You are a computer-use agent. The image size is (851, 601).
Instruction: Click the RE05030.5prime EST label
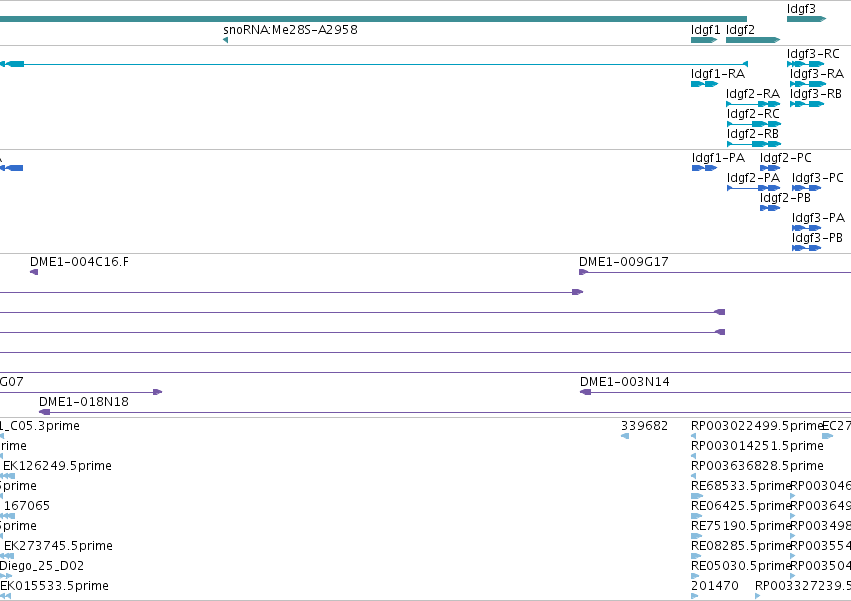[740, 566]
